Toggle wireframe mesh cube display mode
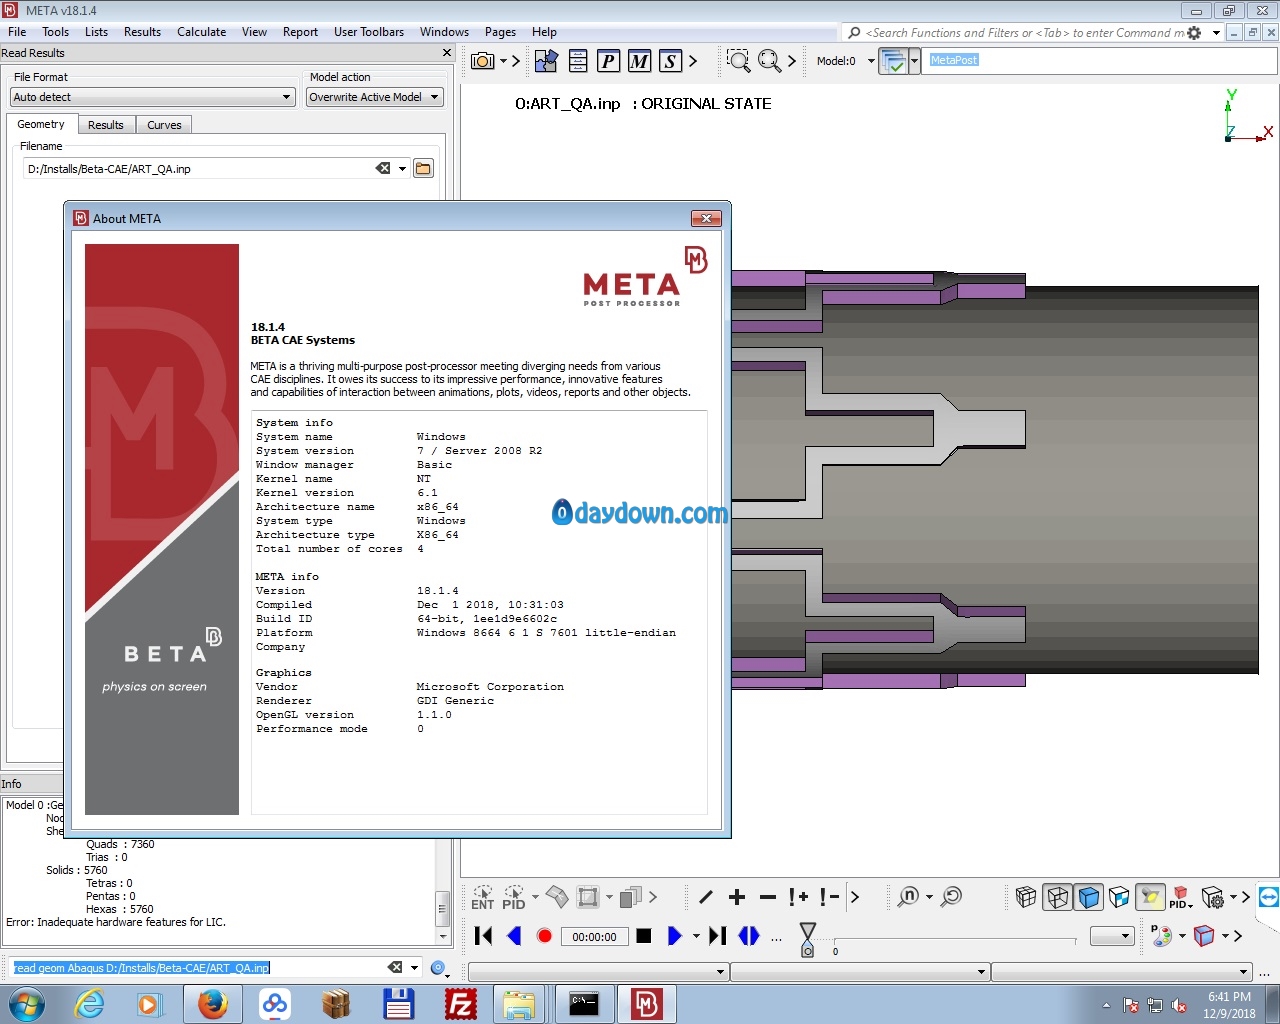 pyautogui.click(x=1026, y=897)
